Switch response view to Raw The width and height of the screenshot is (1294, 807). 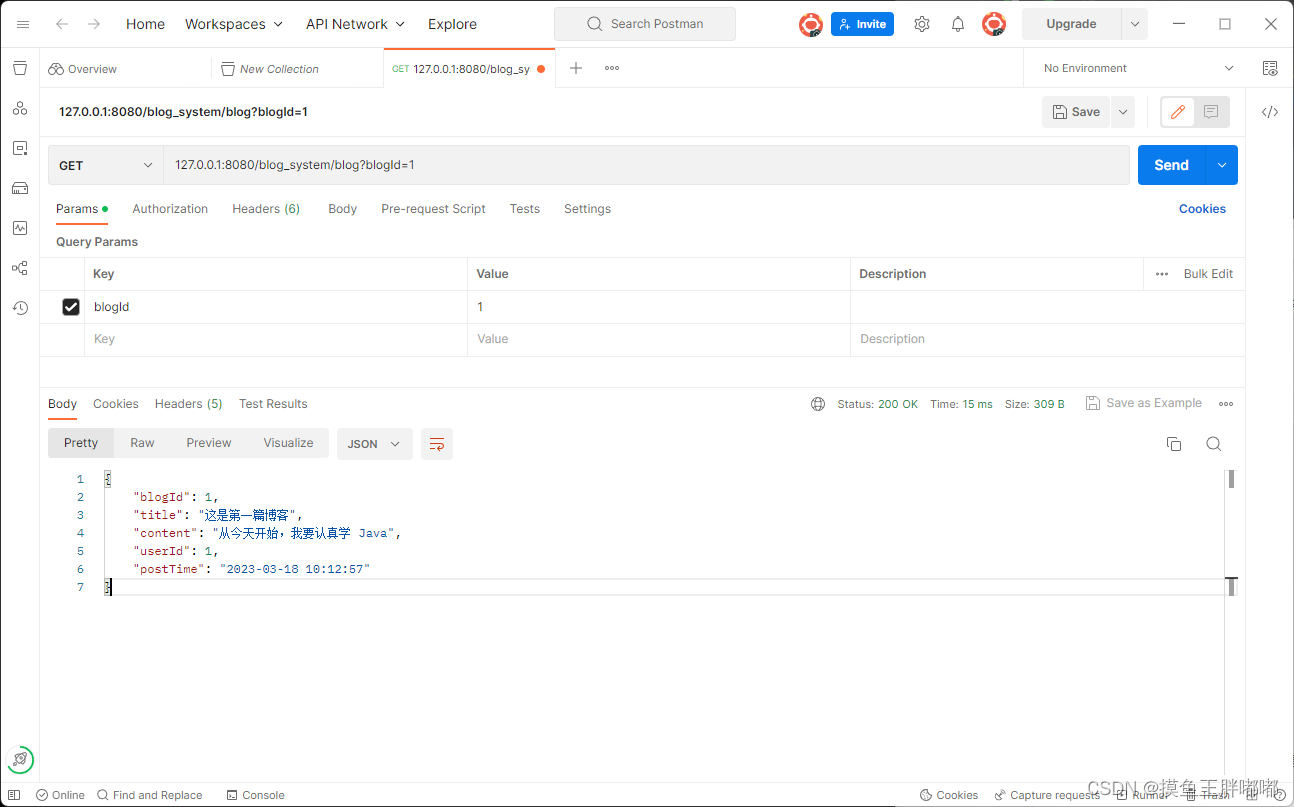click(142, 443)
